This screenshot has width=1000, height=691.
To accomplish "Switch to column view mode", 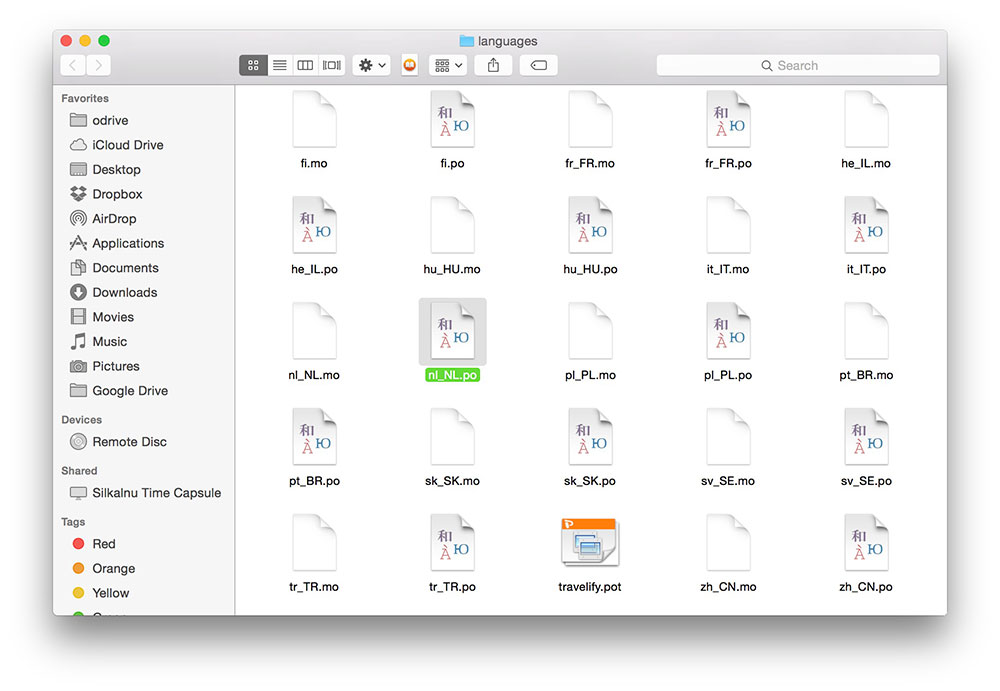I will 306,65.
